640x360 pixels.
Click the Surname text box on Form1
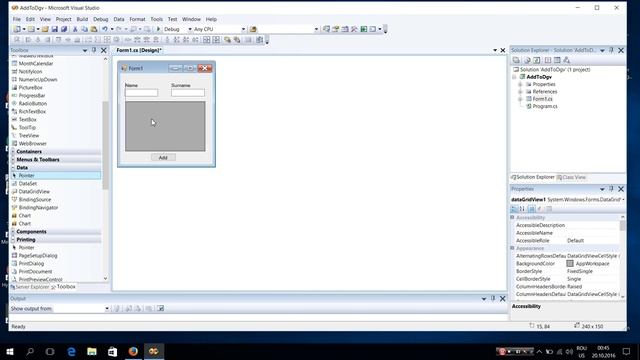(x=188, y=93)
